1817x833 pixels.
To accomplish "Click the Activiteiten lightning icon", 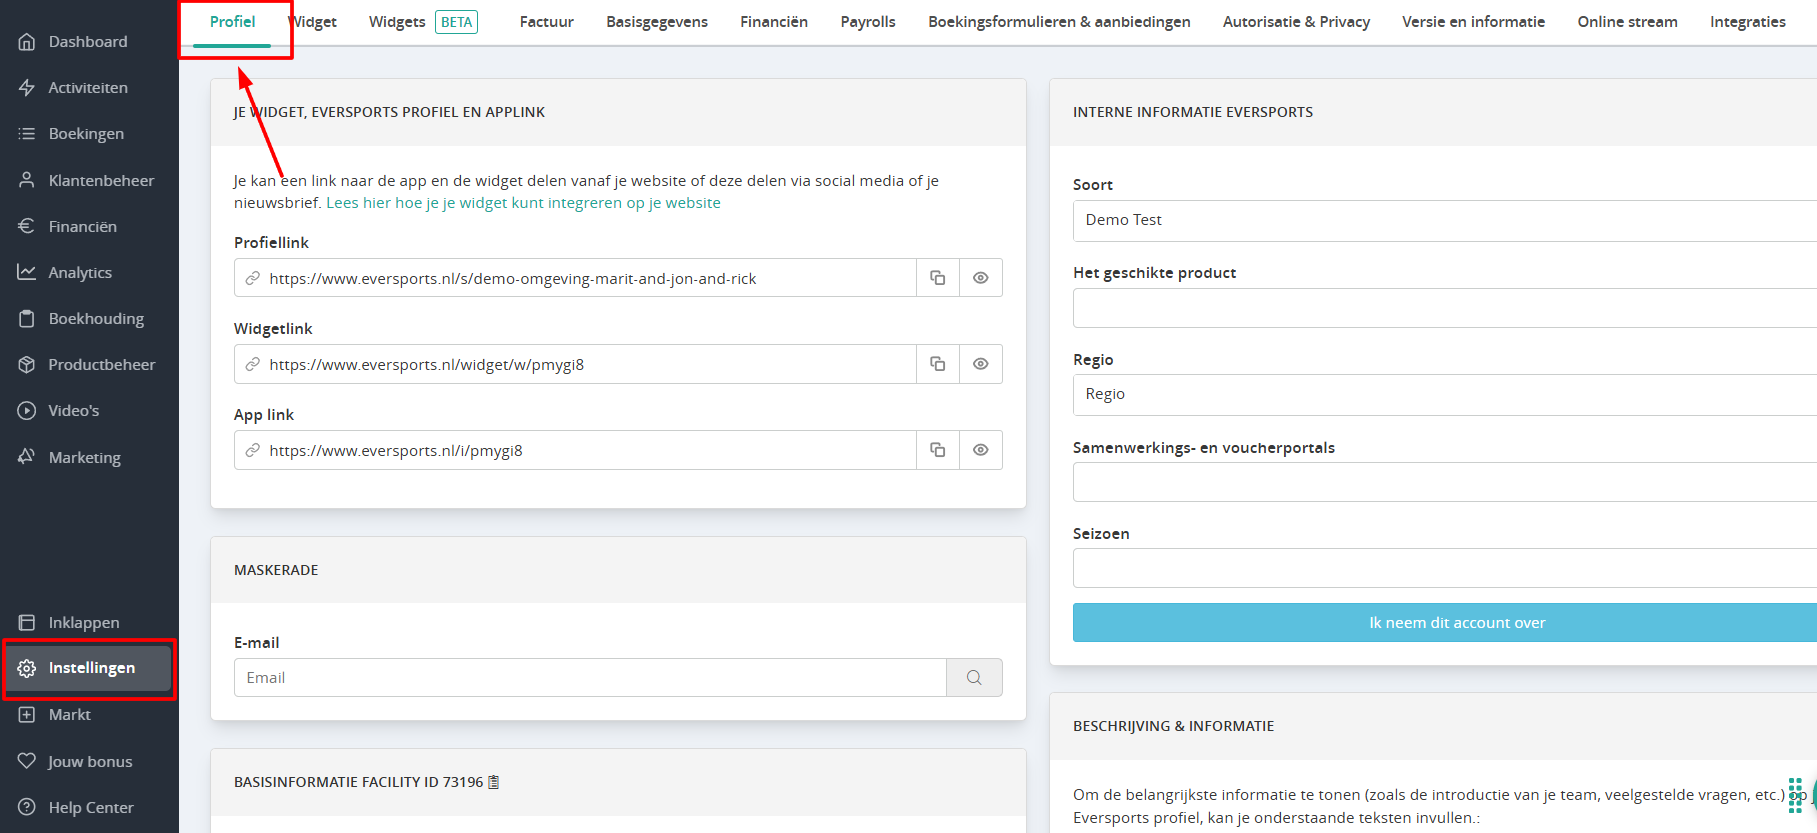I will (x=27, y=88).
